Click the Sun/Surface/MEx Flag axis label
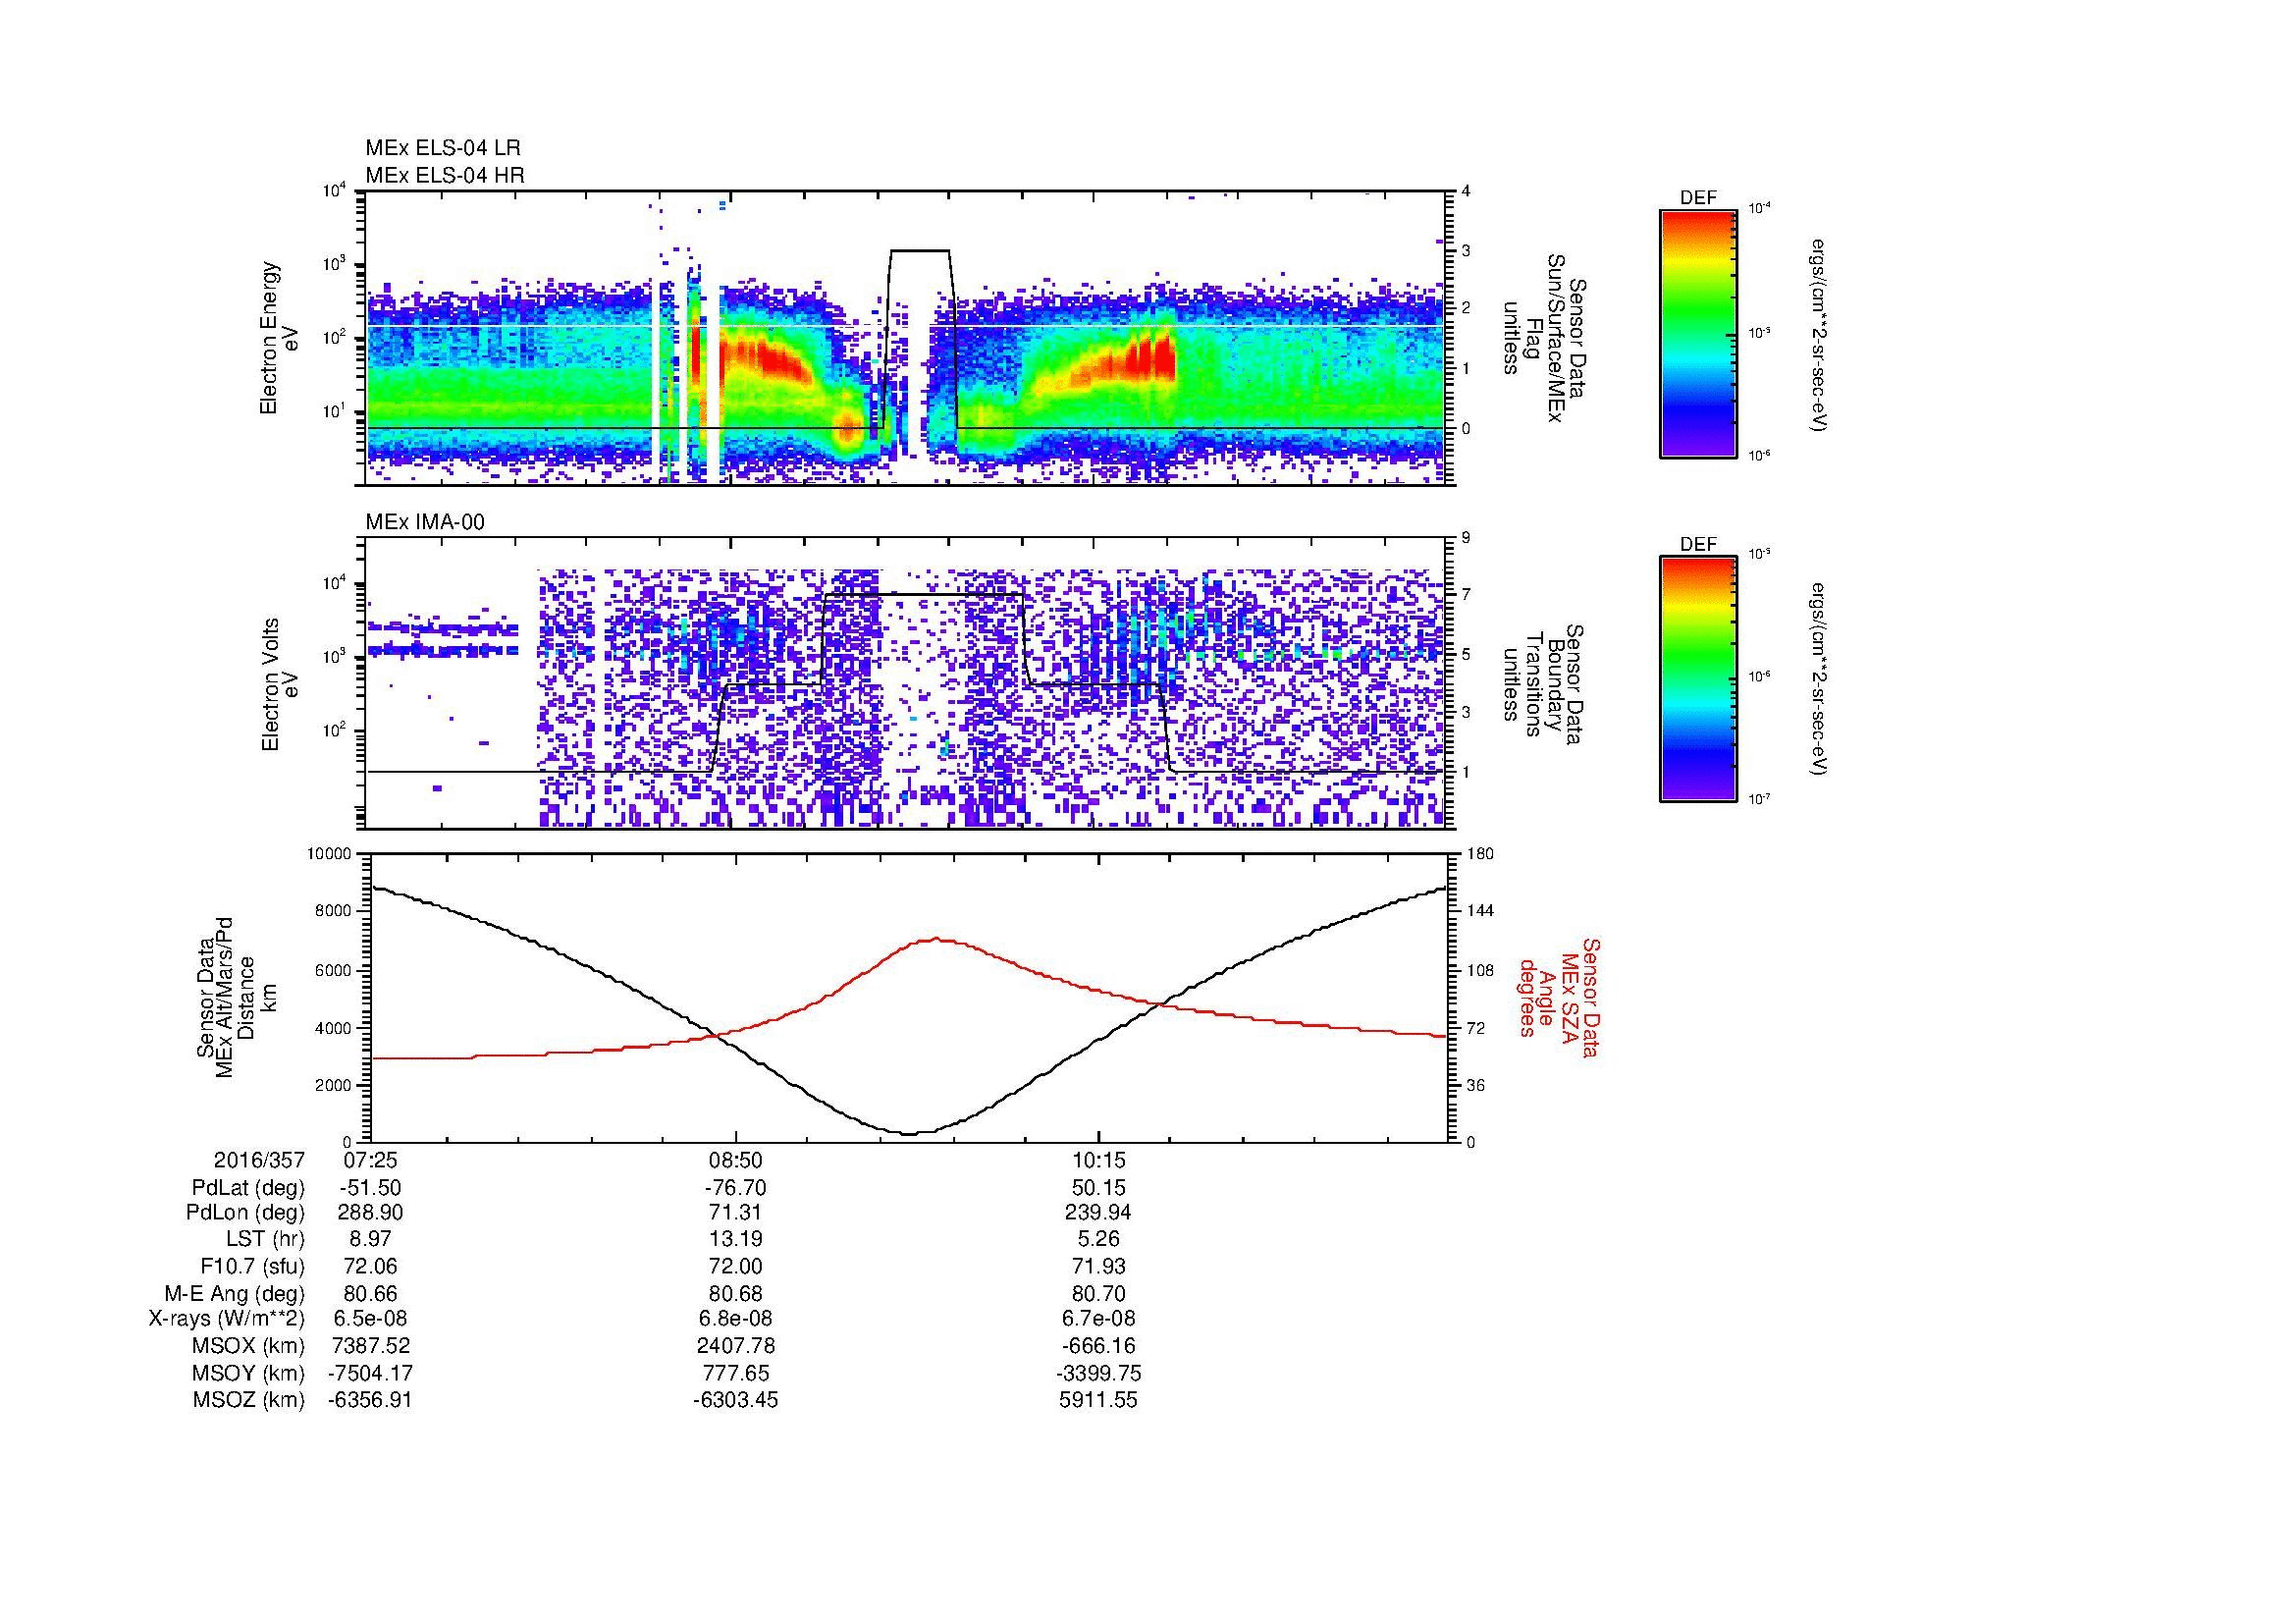The image size is (2296, 1623). click(1545, 338)
